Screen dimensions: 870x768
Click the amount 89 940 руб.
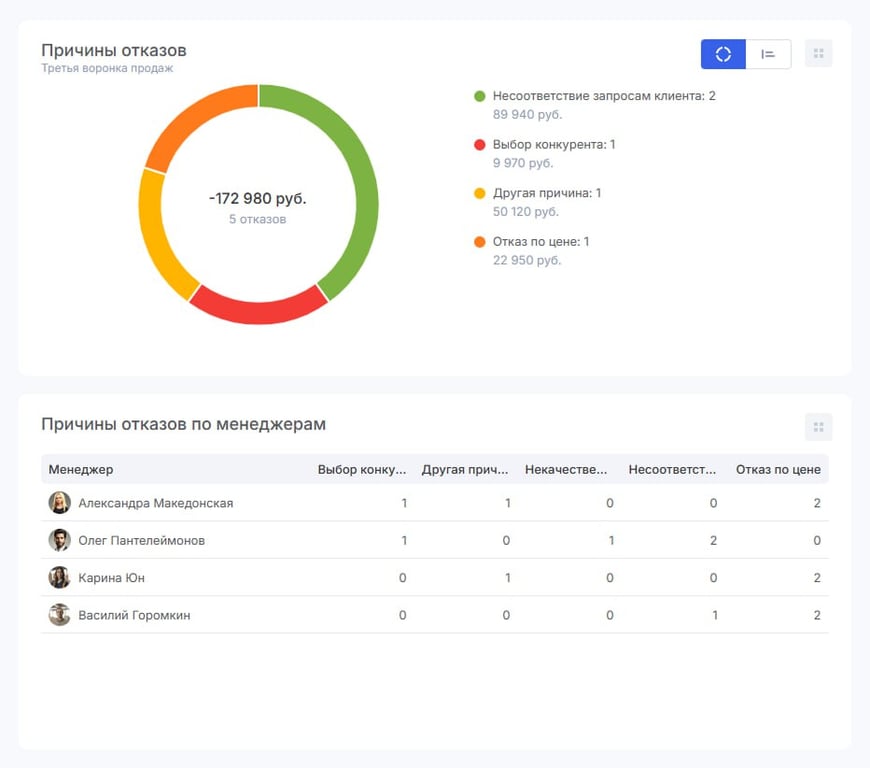[528, 114]
